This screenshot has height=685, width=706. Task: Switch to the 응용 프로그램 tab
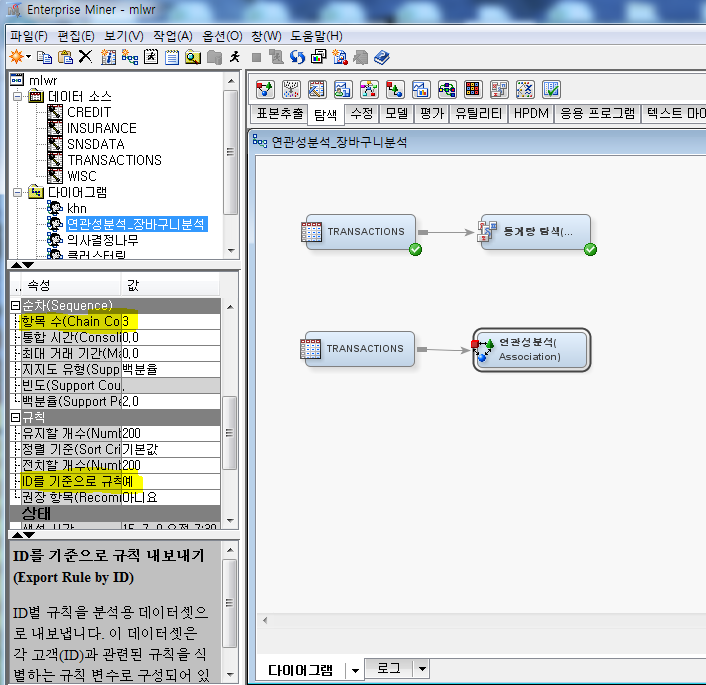(597, 113)
